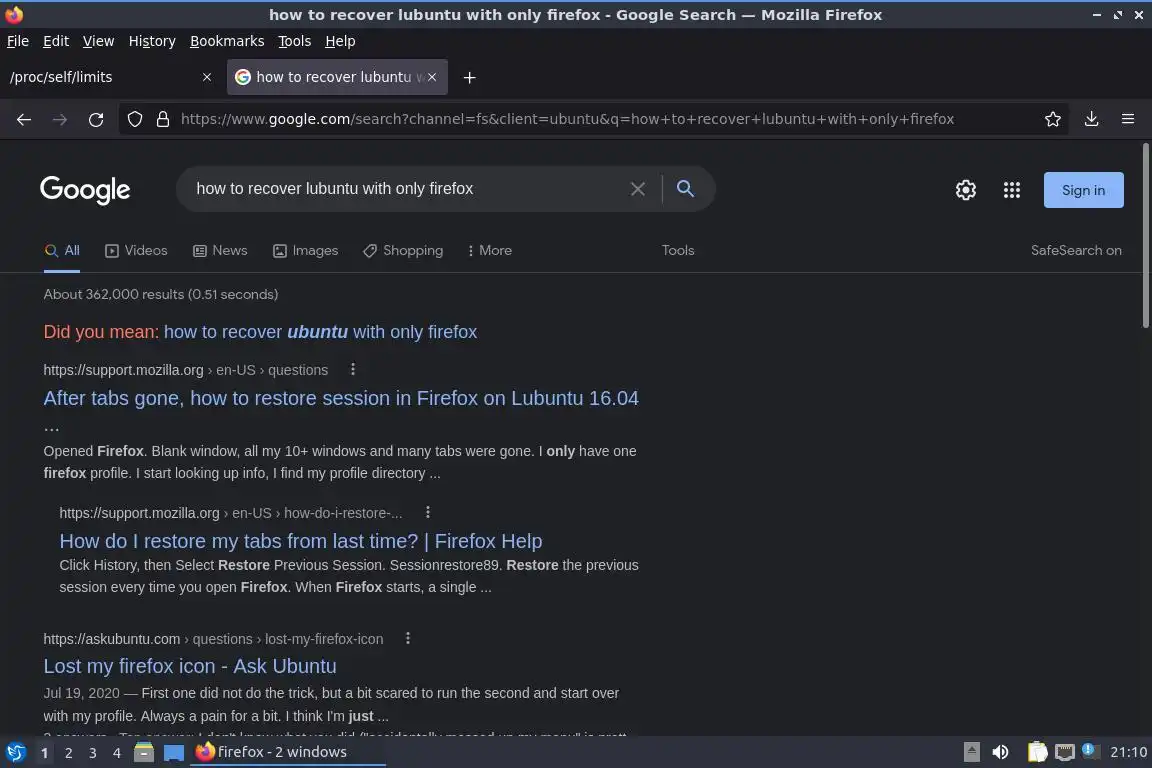Viewport: 1152px width, 768px height.
Task: Clear the Google search box text
Action: [638, 189]
